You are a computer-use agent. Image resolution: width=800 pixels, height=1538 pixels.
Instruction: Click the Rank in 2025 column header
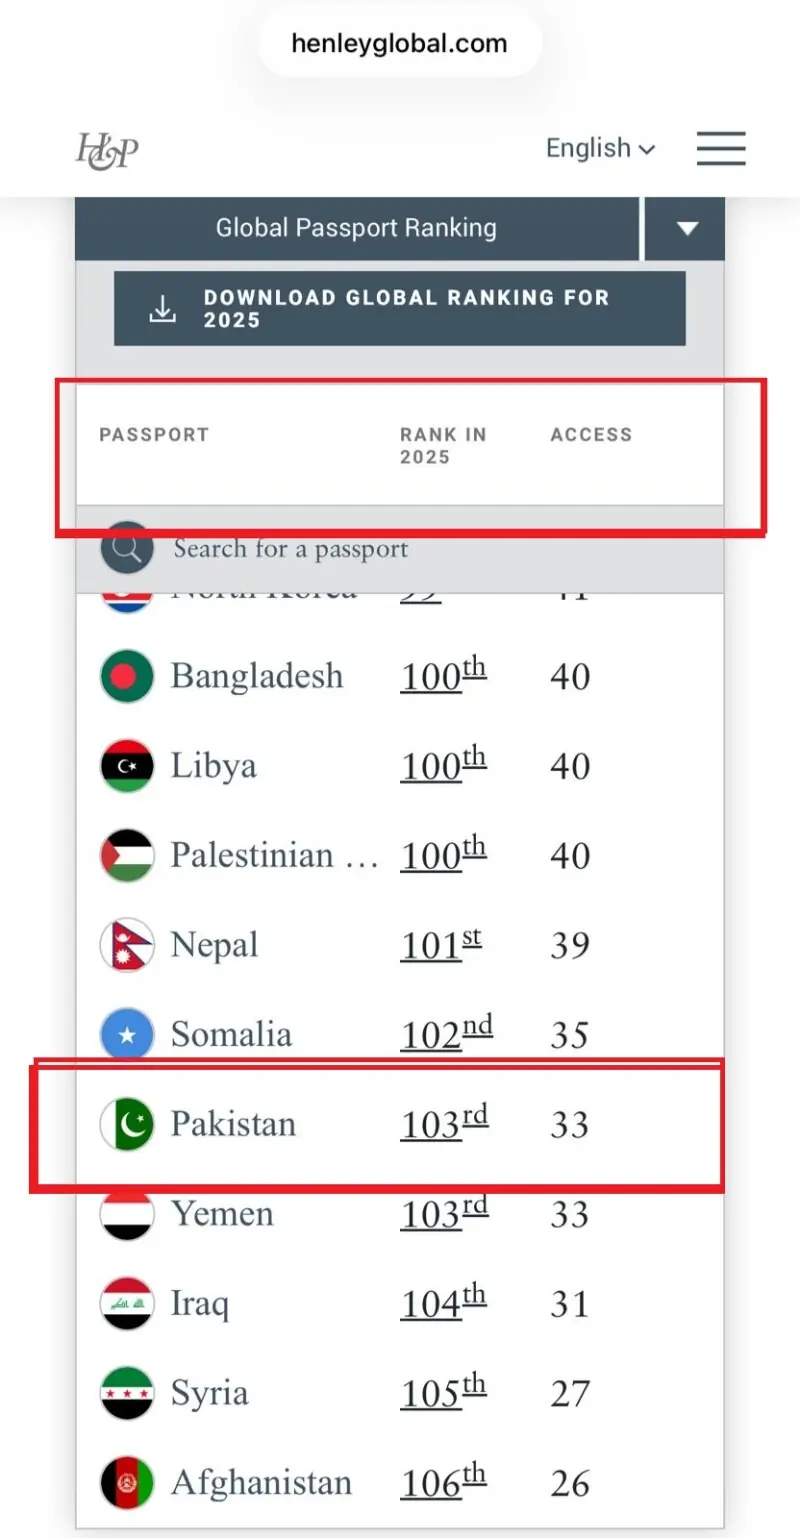point(443,446)
